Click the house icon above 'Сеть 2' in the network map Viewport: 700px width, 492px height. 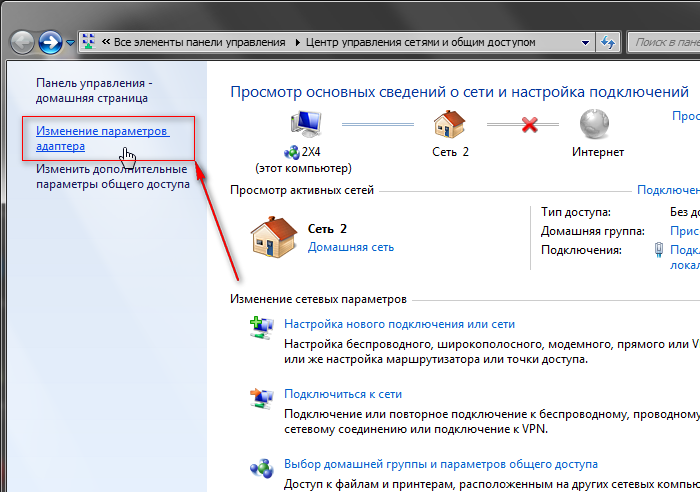pos(450,125)
